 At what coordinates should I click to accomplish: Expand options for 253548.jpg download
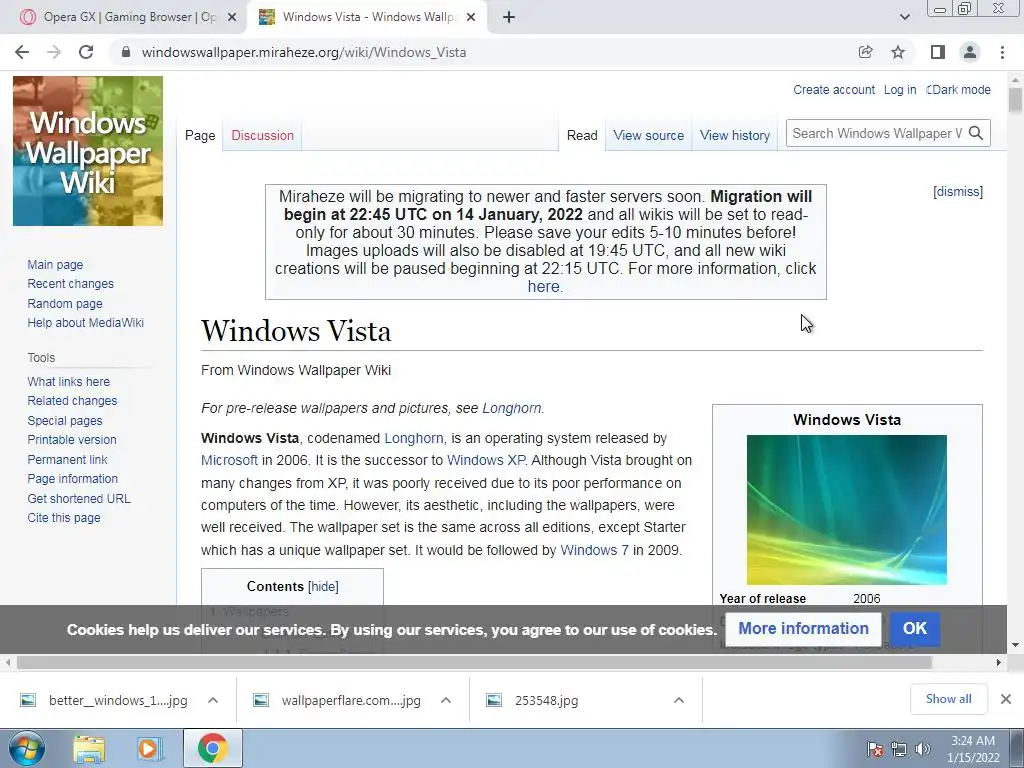tap(679, 700)
